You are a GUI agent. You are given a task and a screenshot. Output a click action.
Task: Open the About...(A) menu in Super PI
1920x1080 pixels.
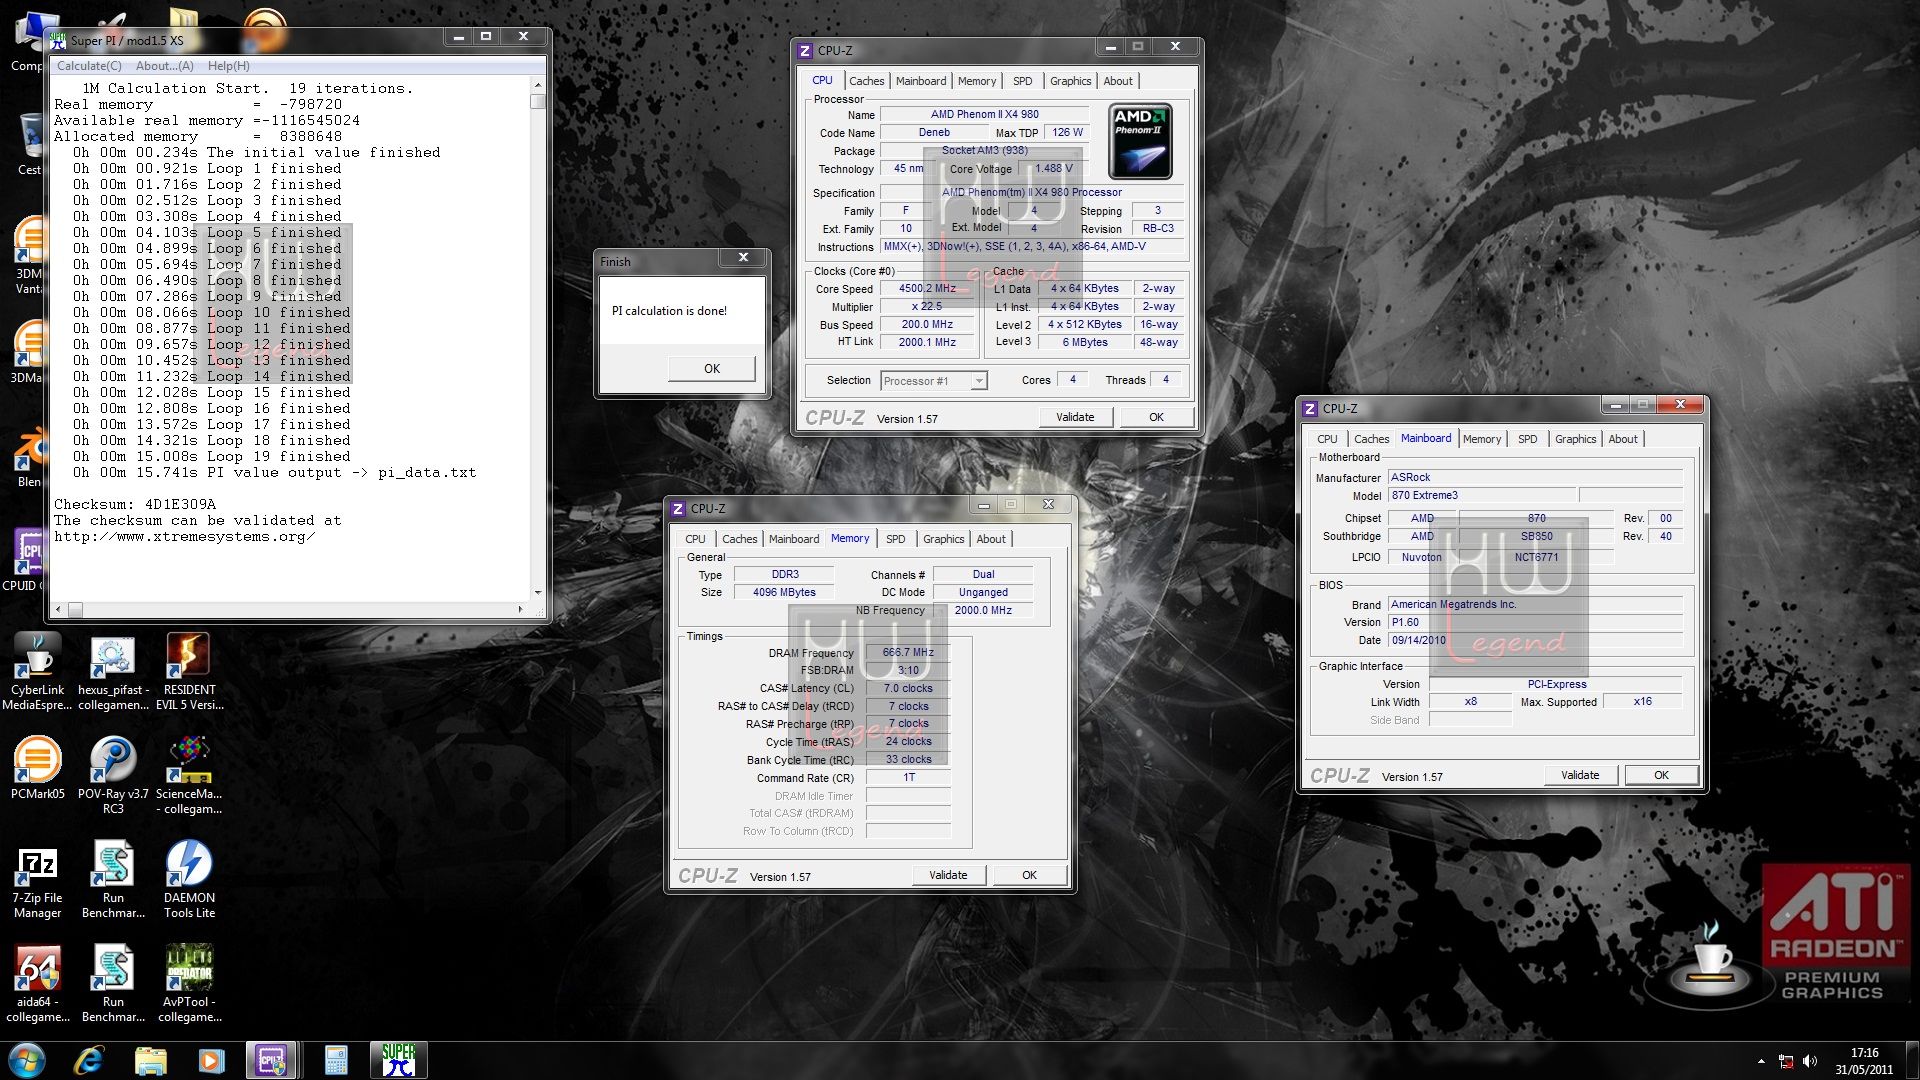pos(164,66)
